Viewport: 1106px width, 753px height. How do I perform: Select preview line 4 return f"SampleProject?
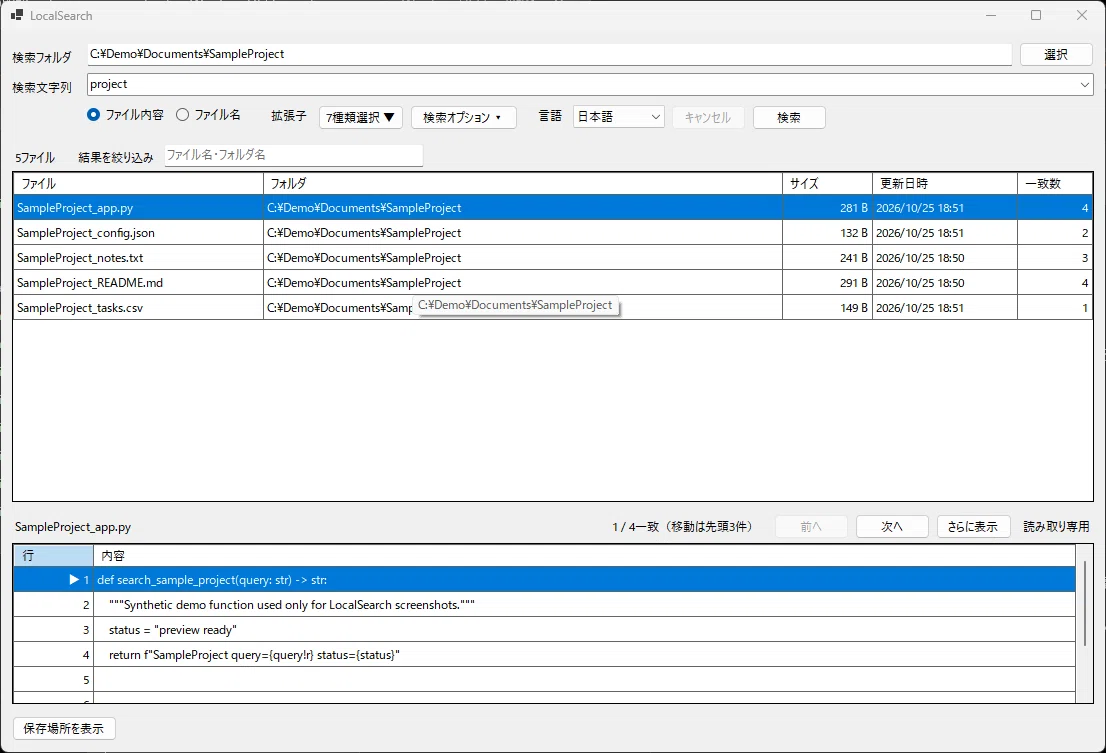pos(545,655)
